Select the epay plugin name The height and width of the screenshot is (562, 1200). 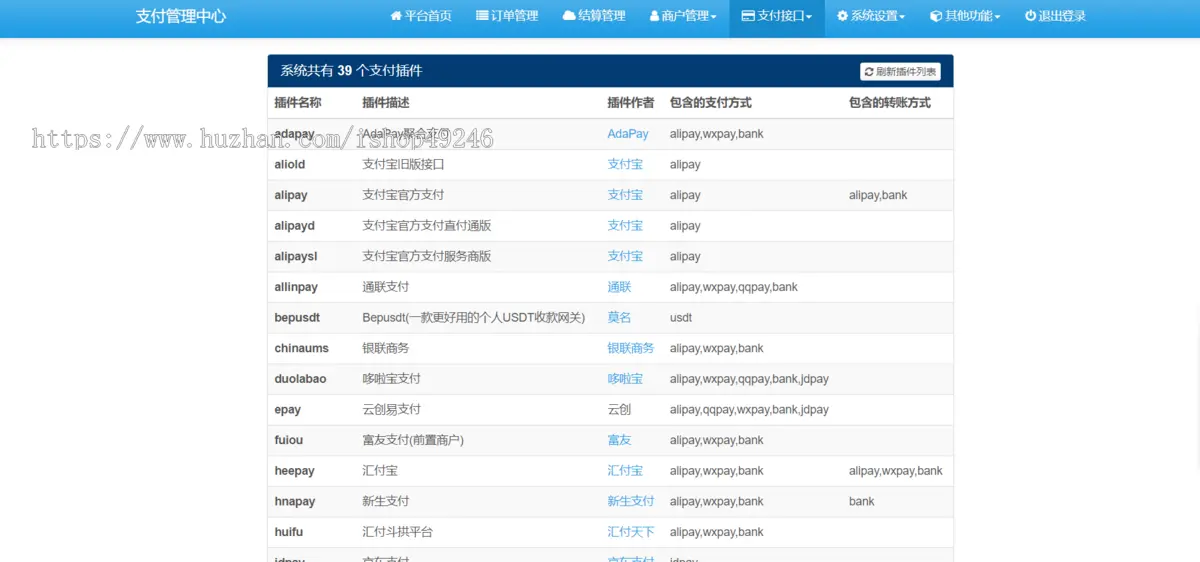tap(288, 410)
